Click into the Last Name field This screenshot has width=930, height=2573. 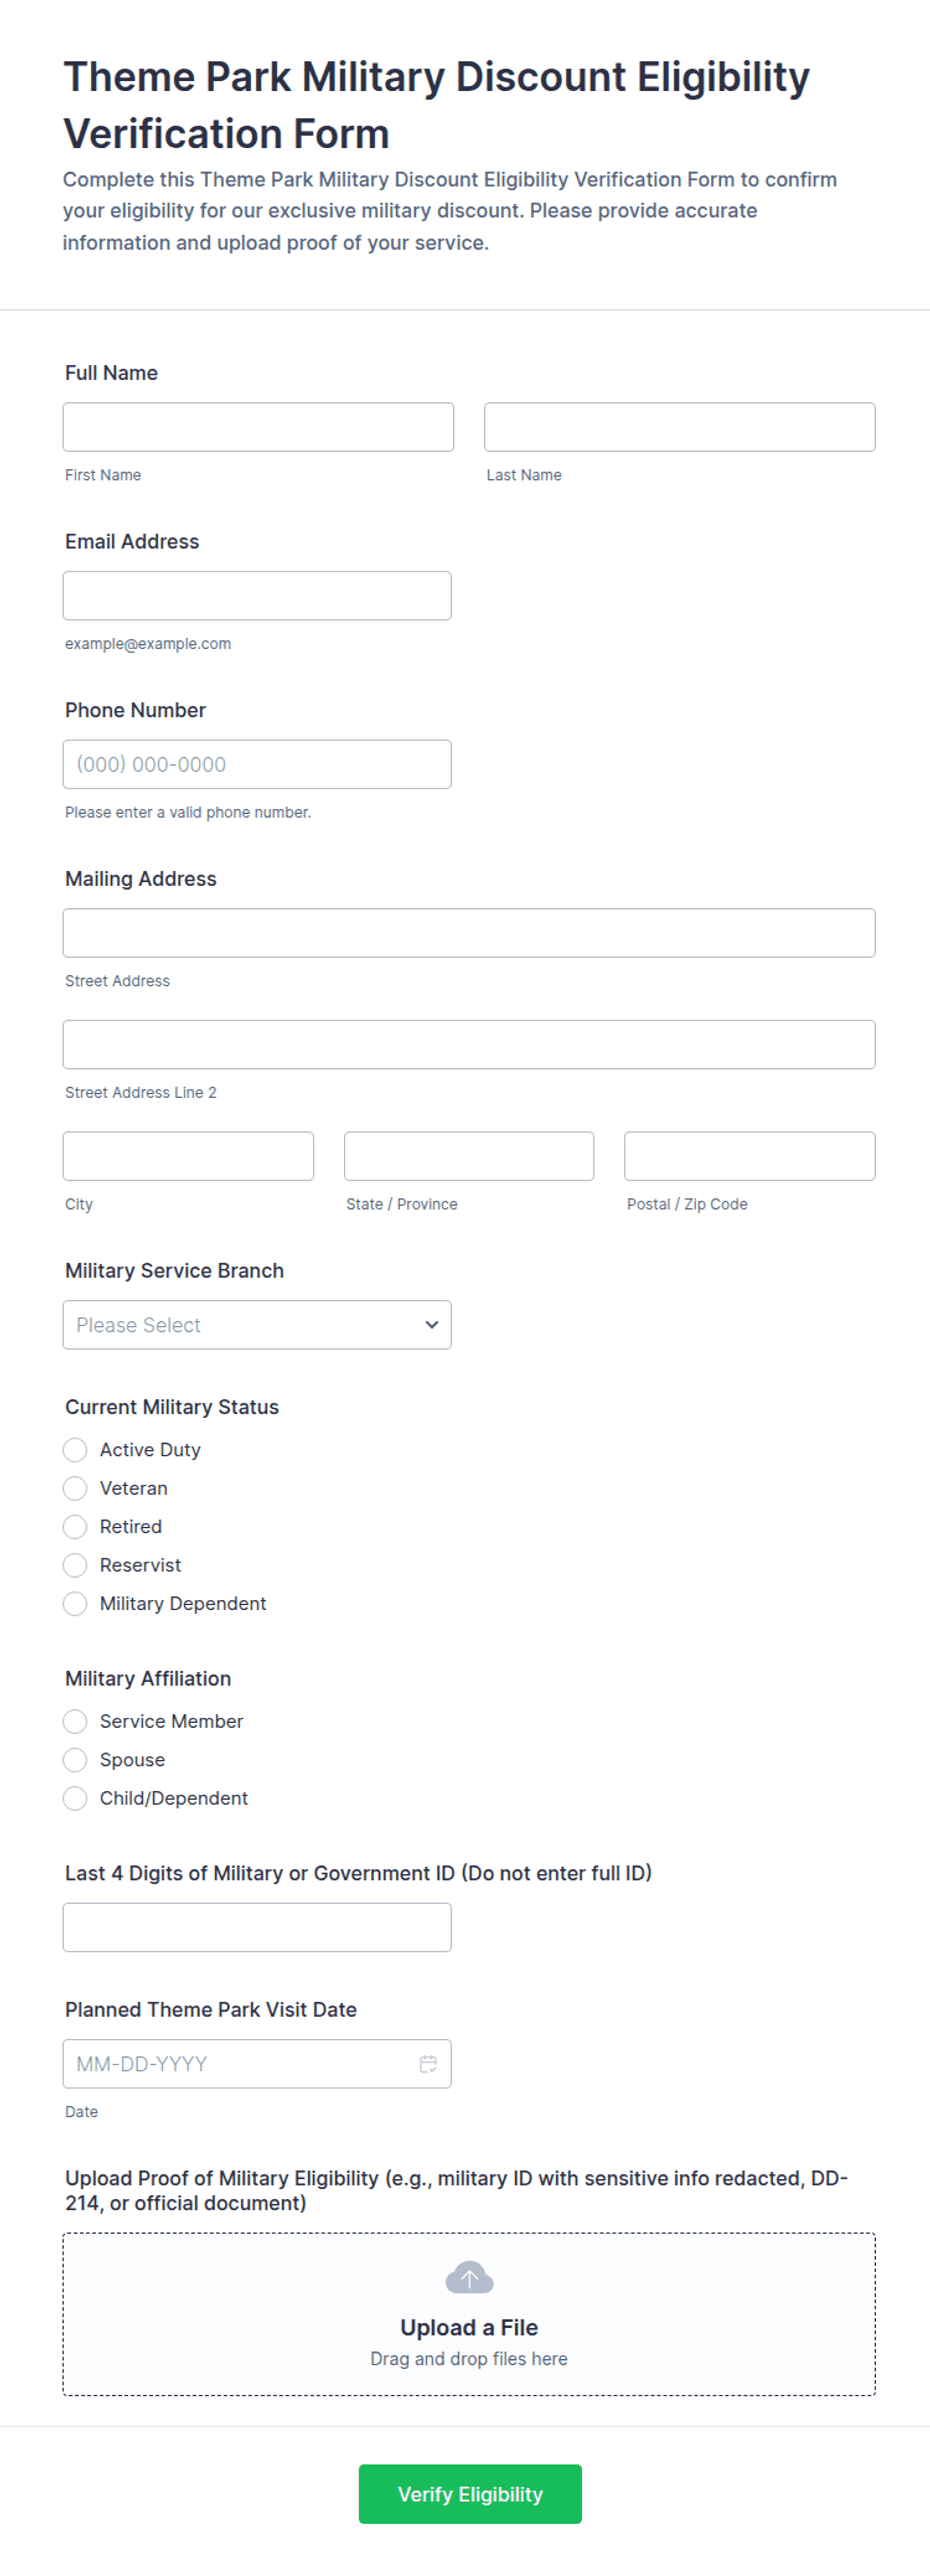tap(680, 427)
